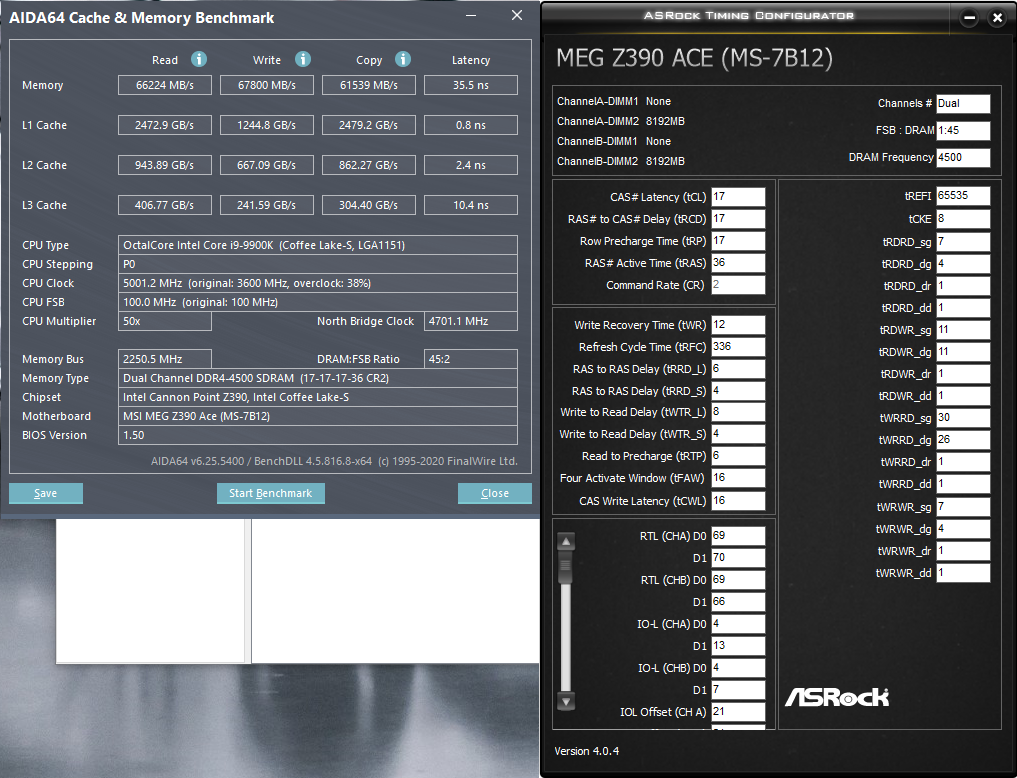Click the CPU Clock 5001.2 MHz field
The height and width of the screenshot is (778, 1017).
click(318, 283)
